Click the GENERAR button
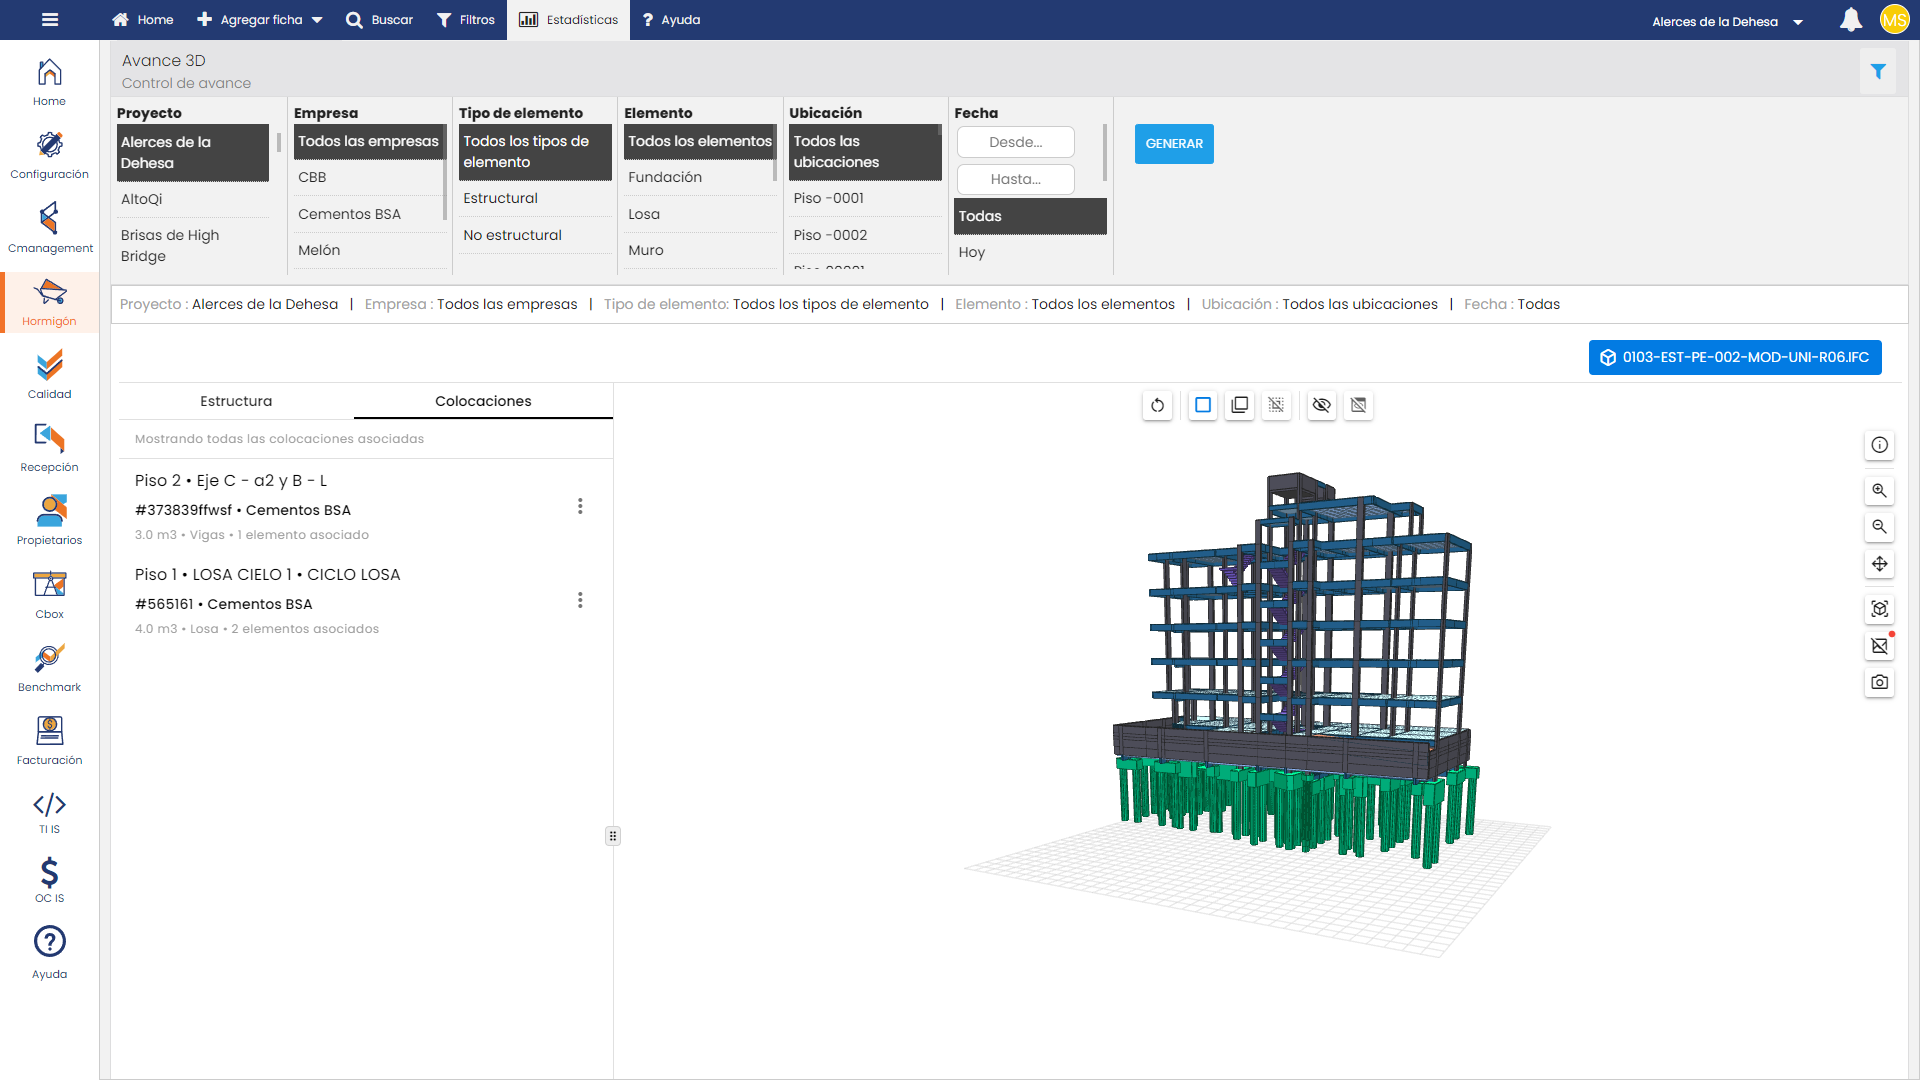Image resolution: width=1920 pixels, height=1080 pixels. click(x=1173, y=144)
